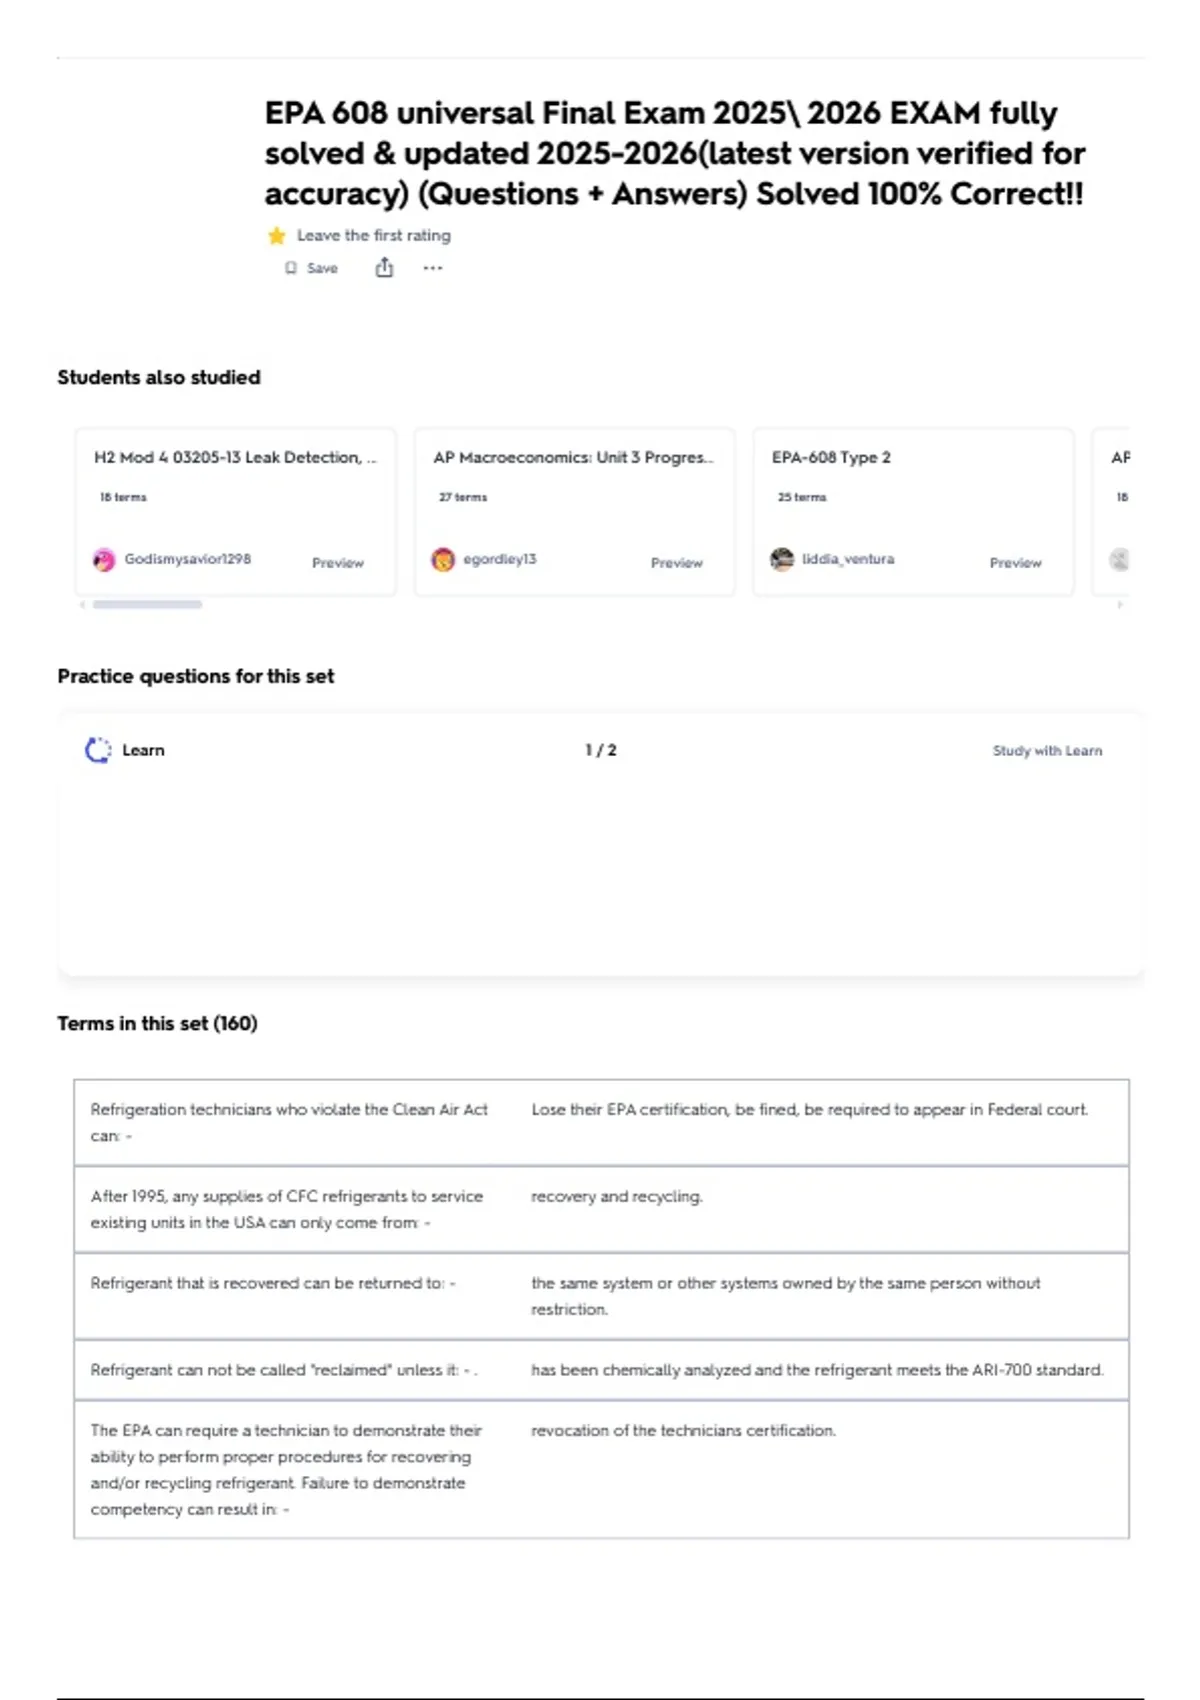The width and height of the screenshot is (1200, 1700).
Task: Click the carousel left arrow
Action: click(82, 604)
